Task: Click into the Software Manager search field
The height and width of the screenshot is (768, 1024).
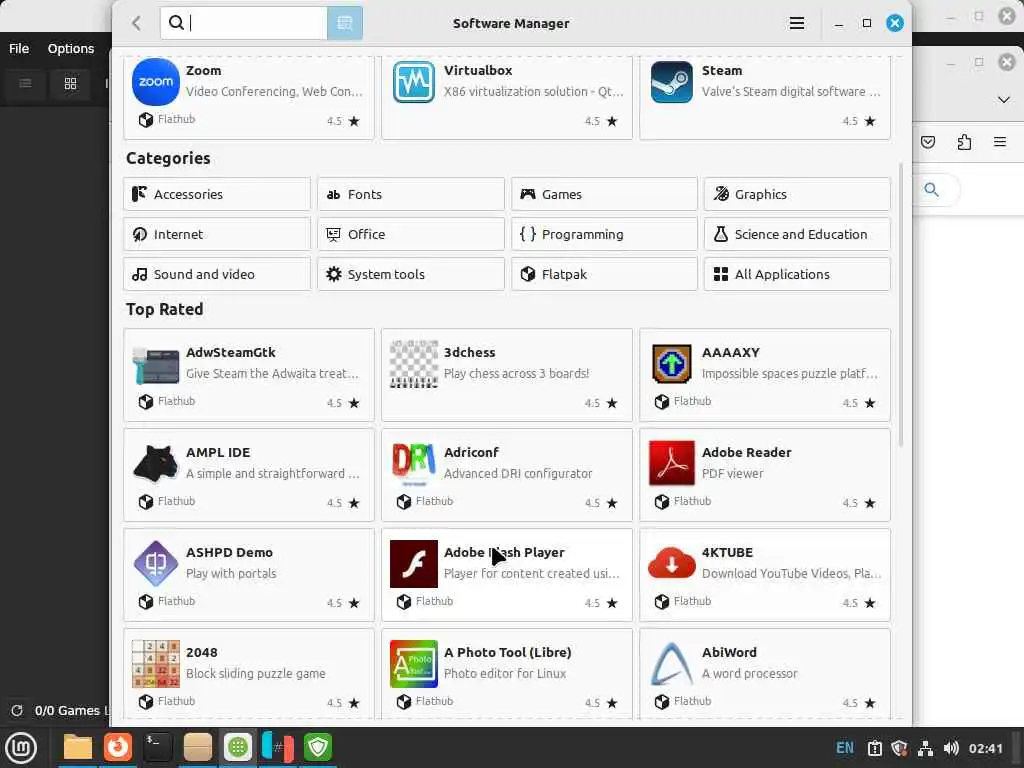Action: tap(244, 24)
